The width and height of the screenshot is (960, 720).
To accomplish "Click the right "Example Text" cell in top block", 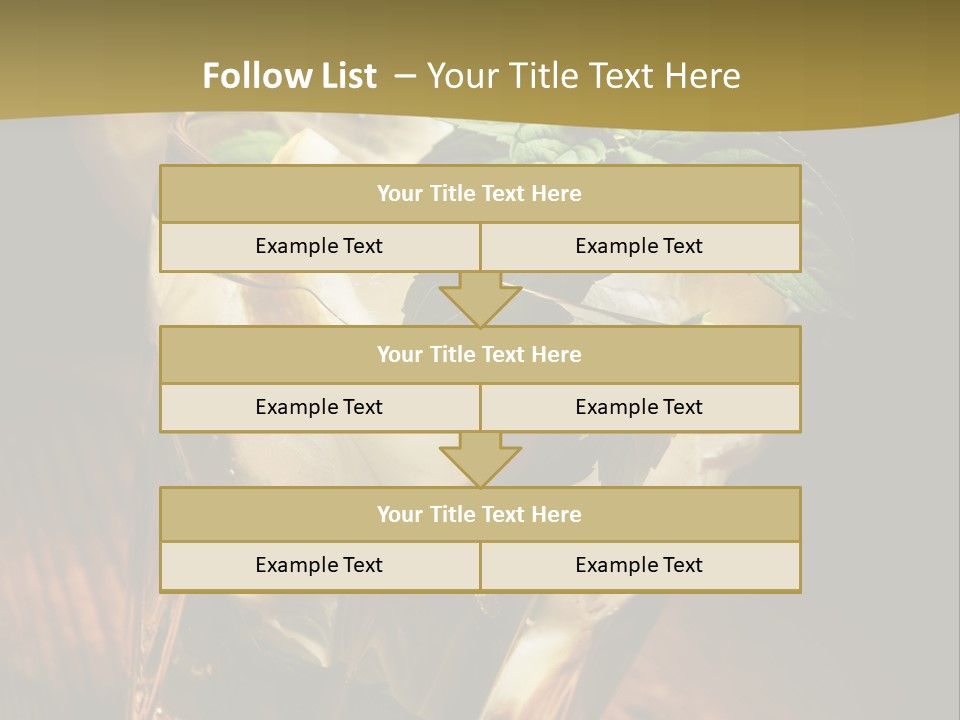I will pyautogui.click(x=639, y=246).
